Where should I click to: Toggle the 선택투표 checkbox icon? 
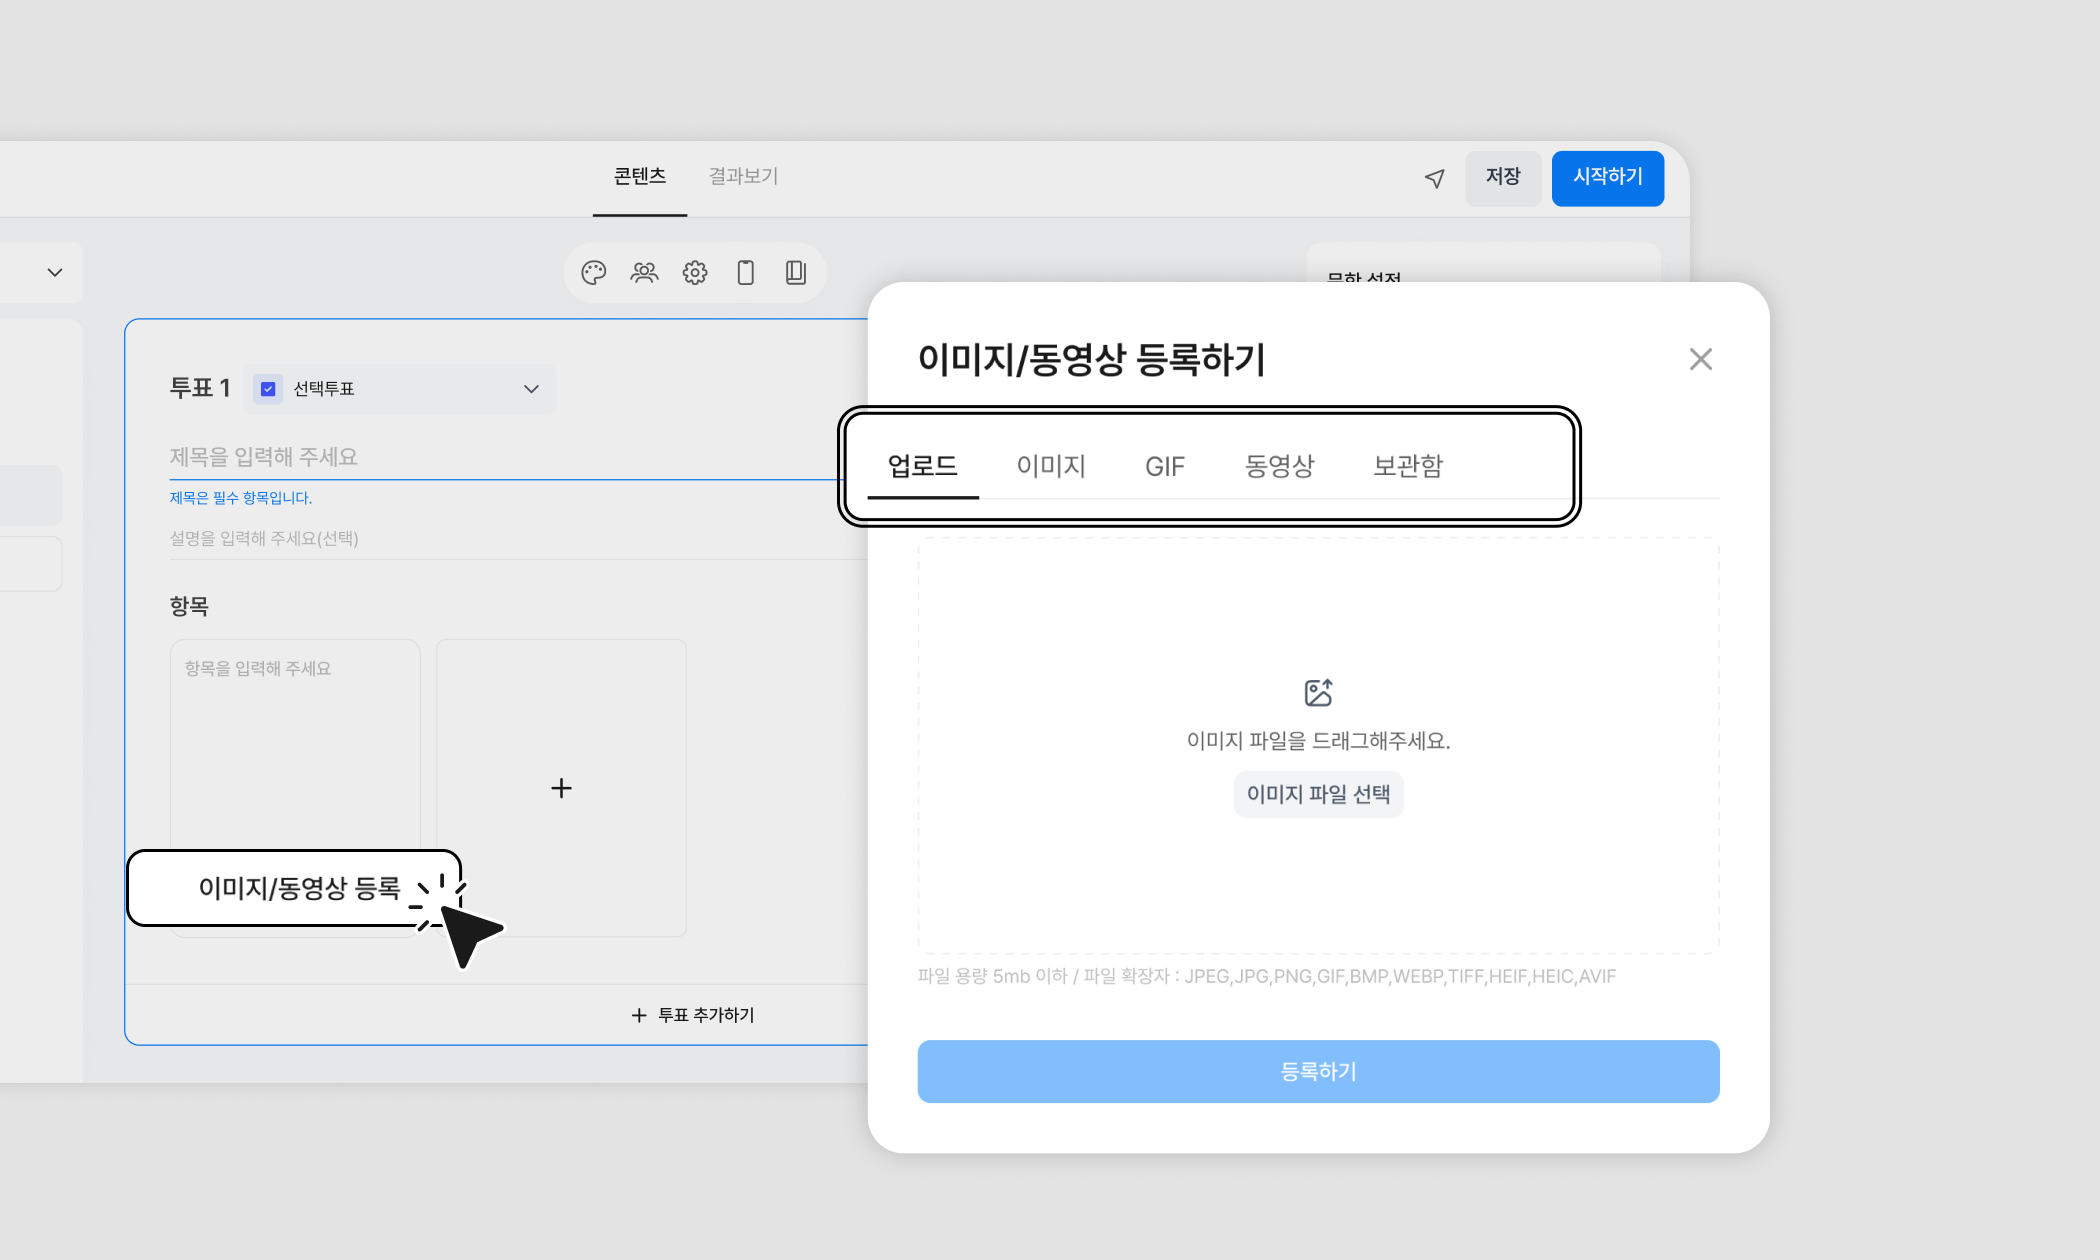(x=268, y=389)
